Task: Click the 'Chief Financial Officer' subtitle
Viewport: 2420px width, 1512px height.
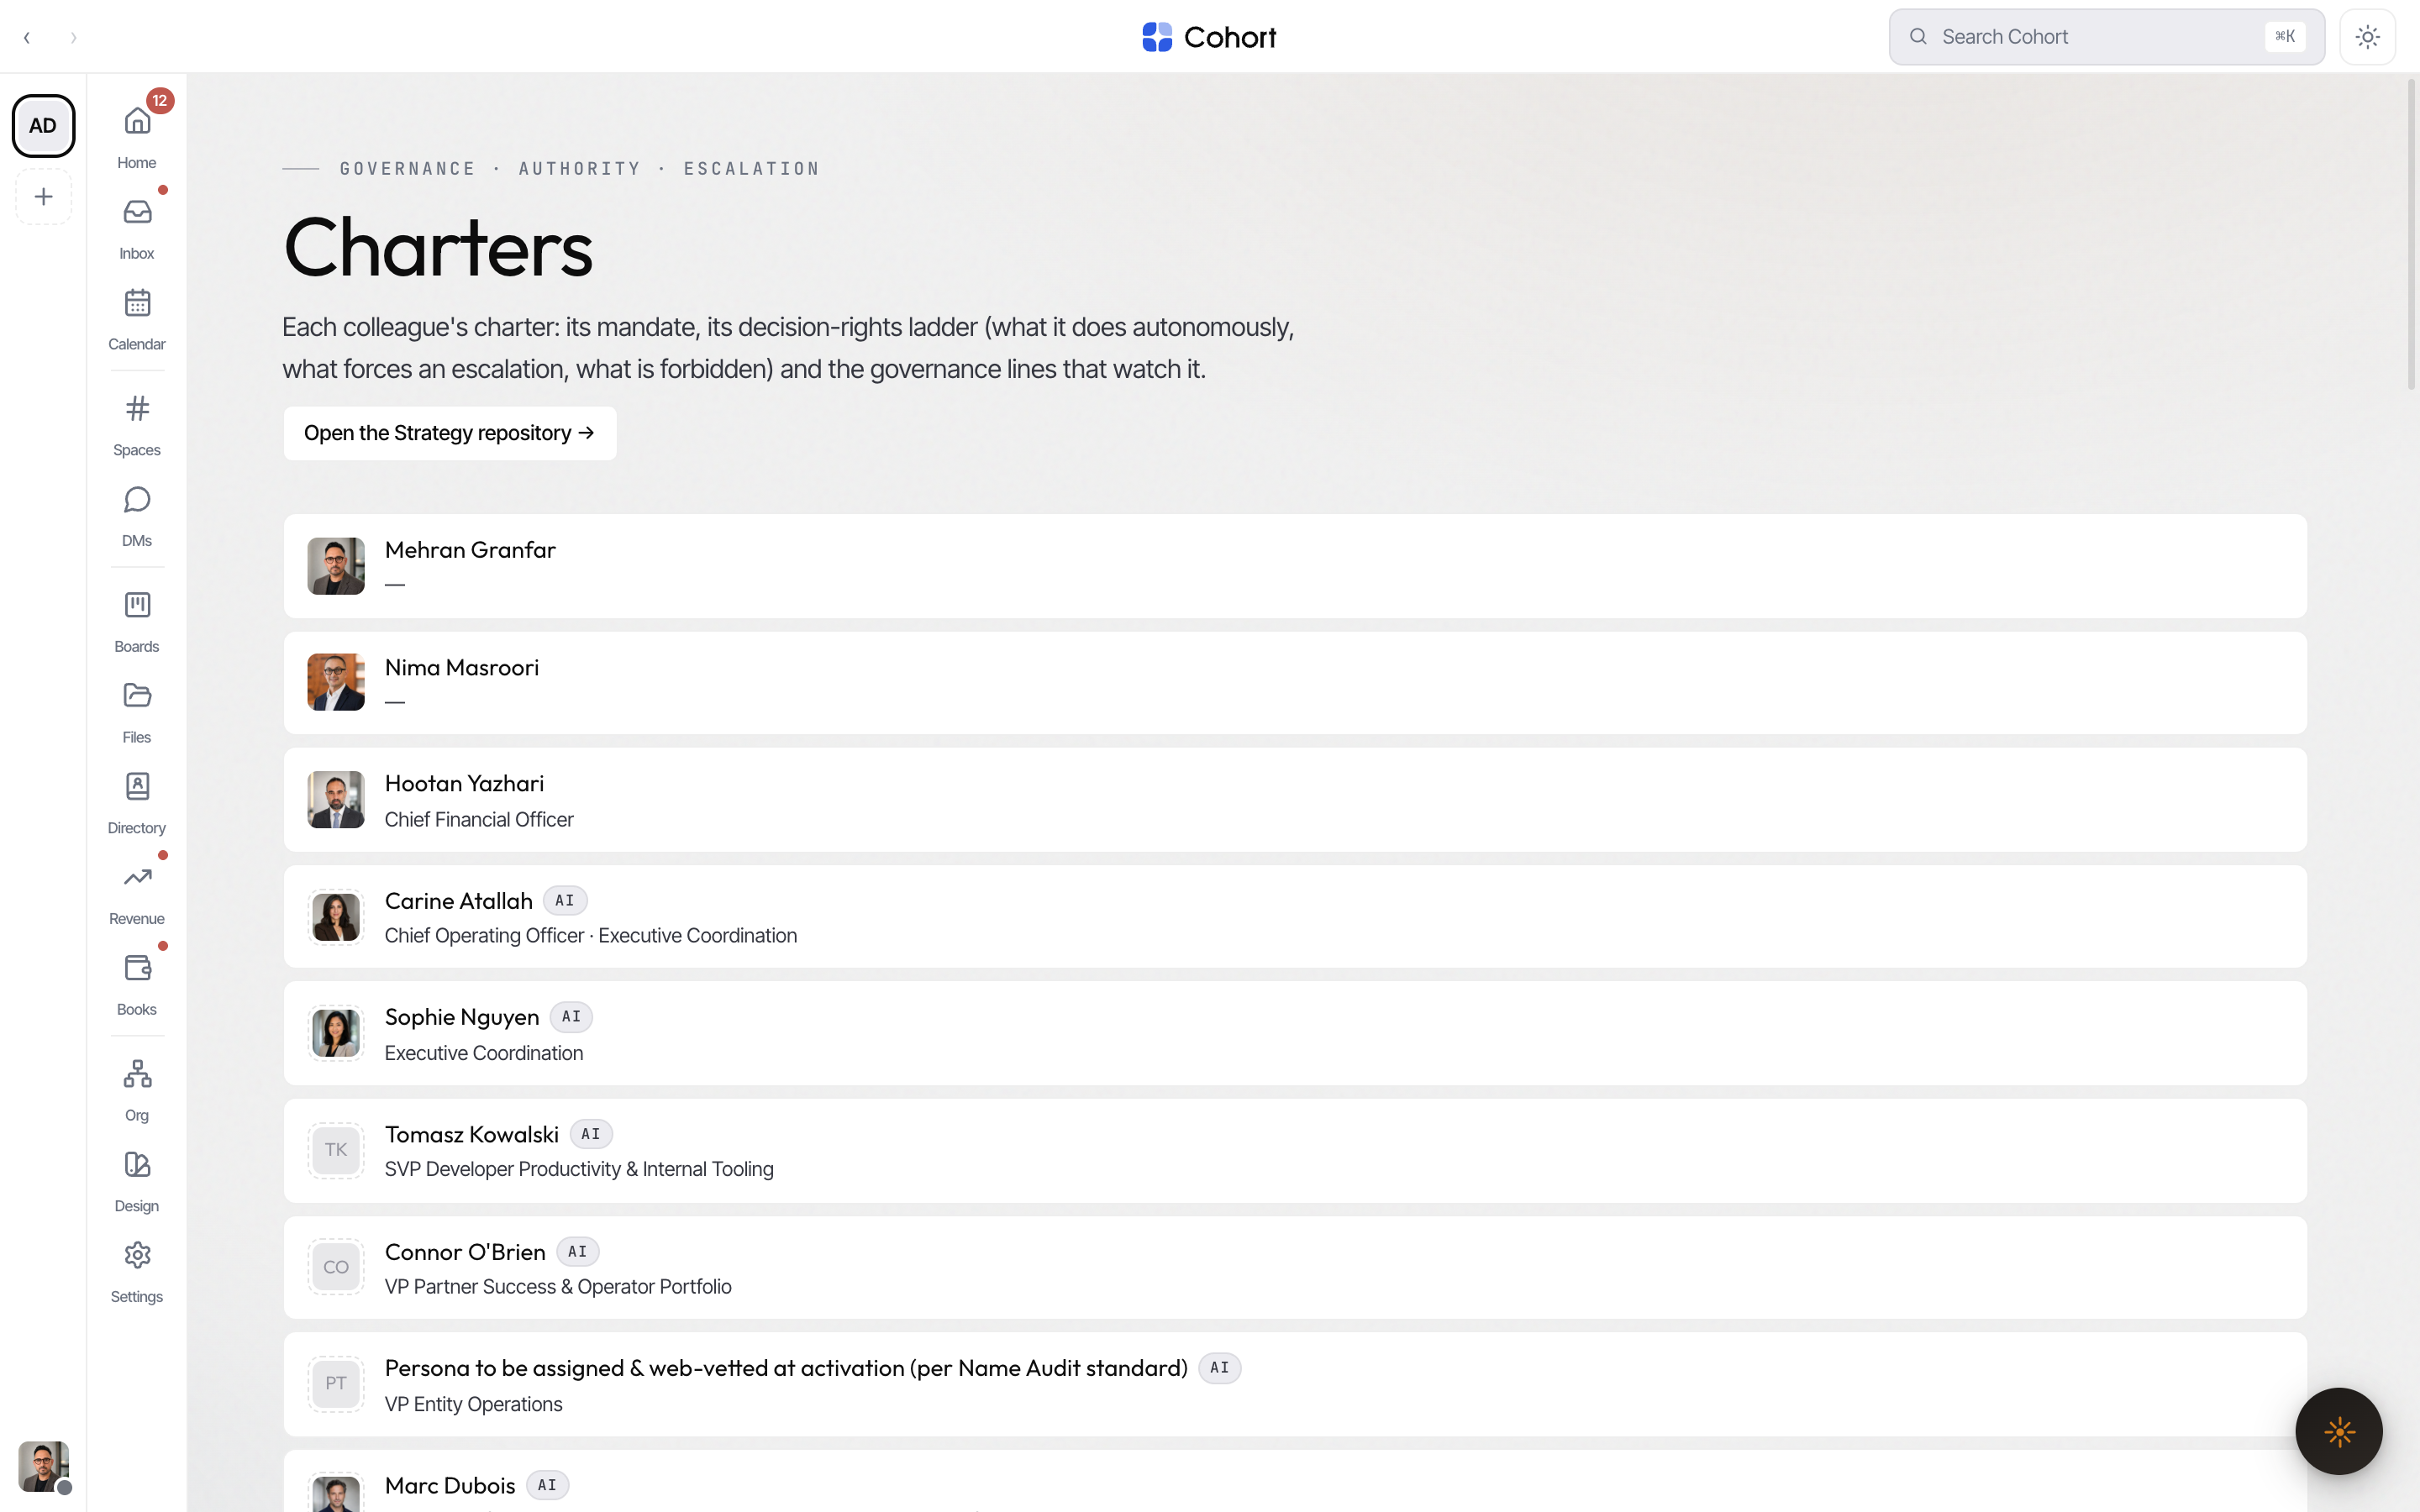Action: 479,819
